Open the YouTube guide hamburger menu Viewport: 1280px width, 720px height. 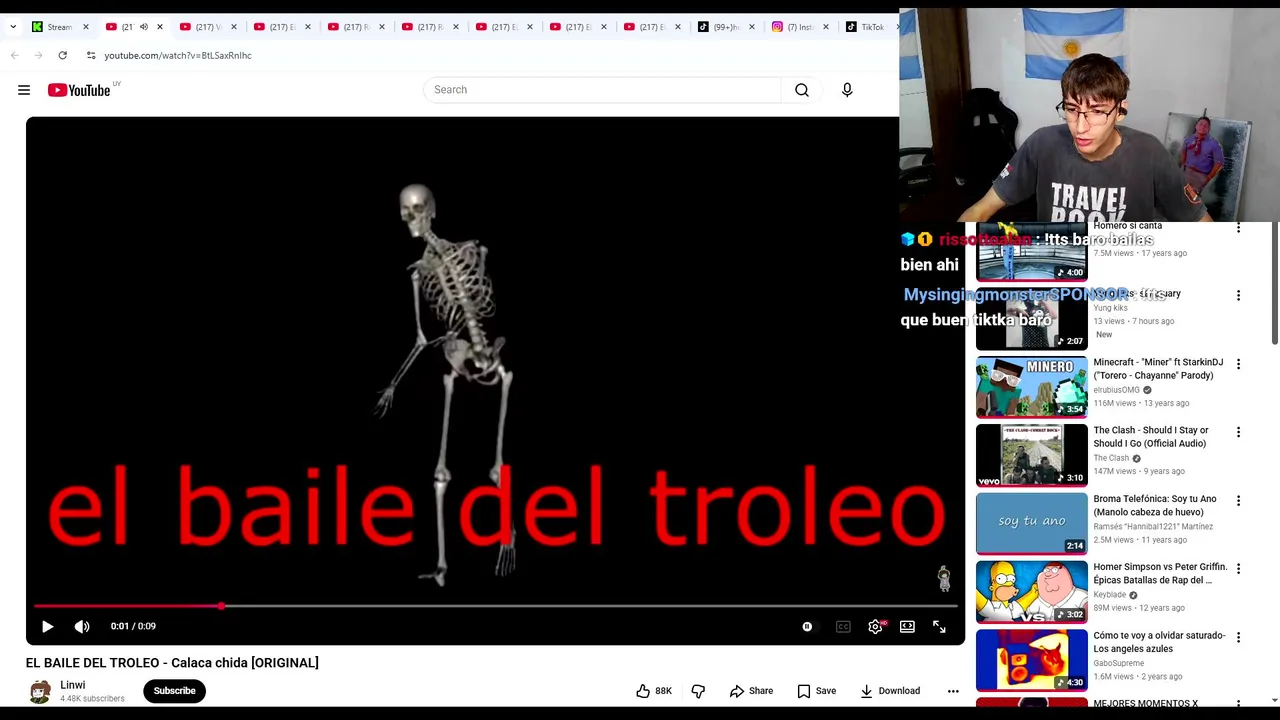(x=24, y=90)
